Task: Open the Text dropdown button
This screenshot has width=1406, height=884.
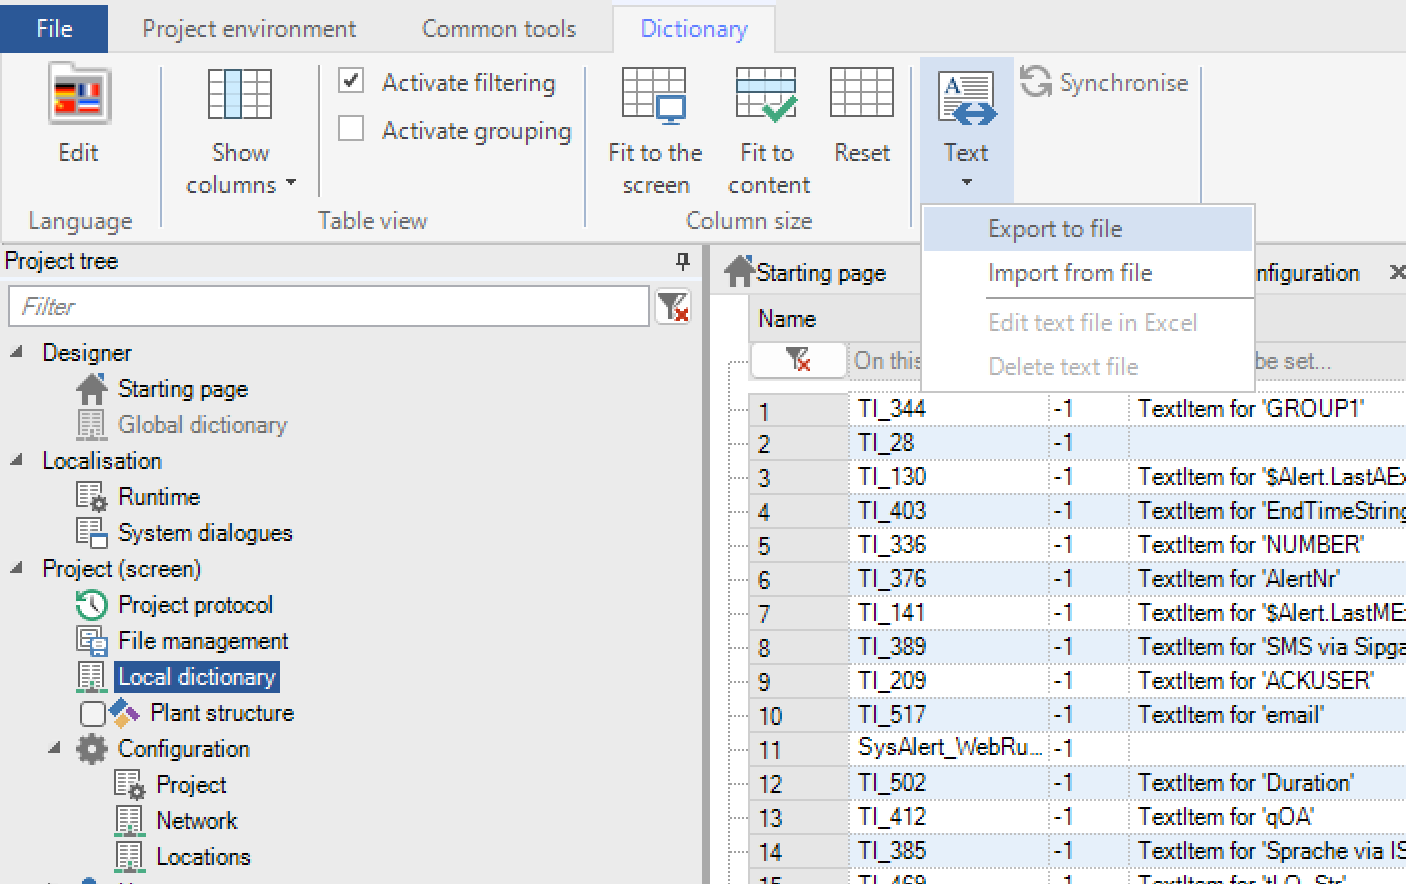Action: point(966,129)
